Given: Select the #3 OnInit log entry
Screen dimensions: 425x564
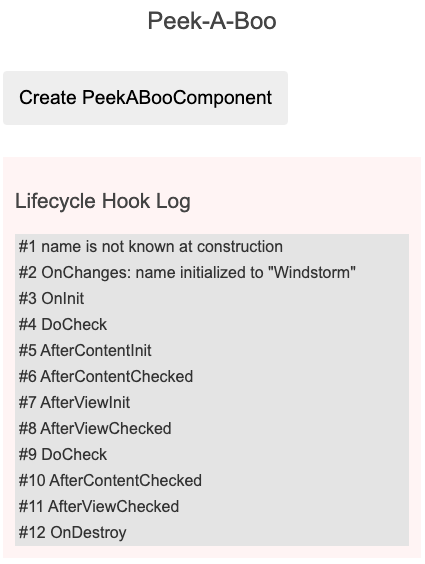Looking at the screenshot, I should coord(51,299).
